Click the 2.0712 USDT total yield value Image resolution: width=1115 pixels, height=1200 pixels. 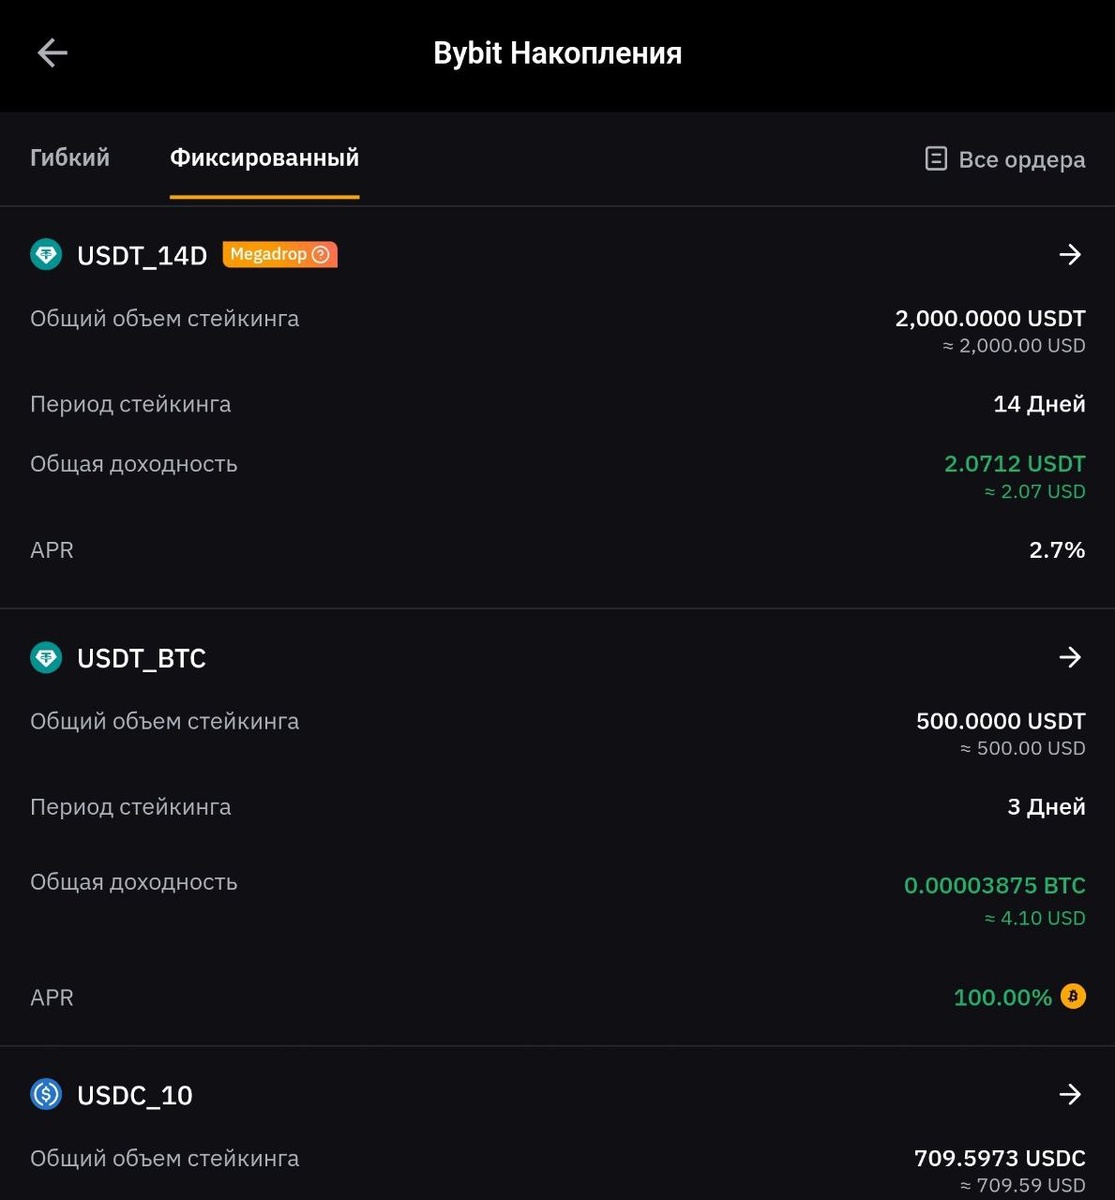[1014, 464]
